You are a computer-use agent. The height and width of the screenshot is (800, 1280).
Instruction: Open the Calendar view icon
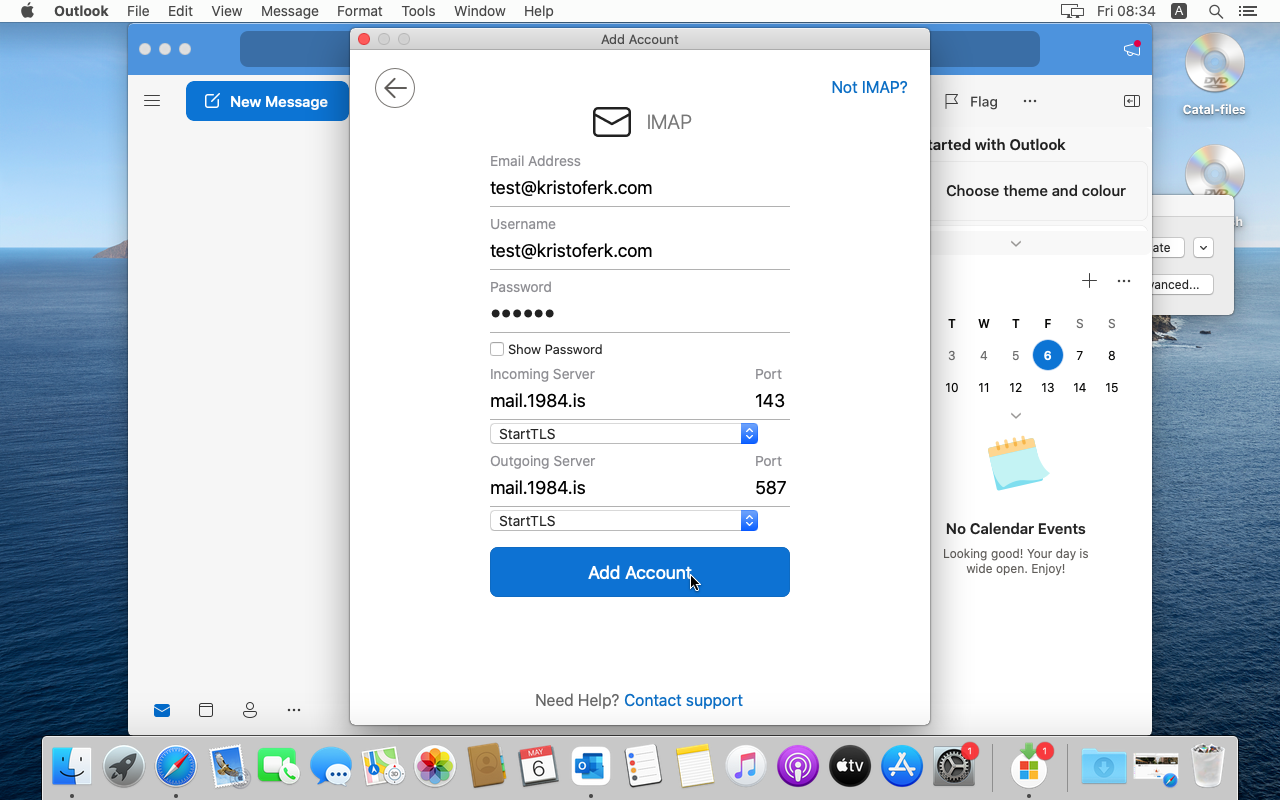click(206, 710)
